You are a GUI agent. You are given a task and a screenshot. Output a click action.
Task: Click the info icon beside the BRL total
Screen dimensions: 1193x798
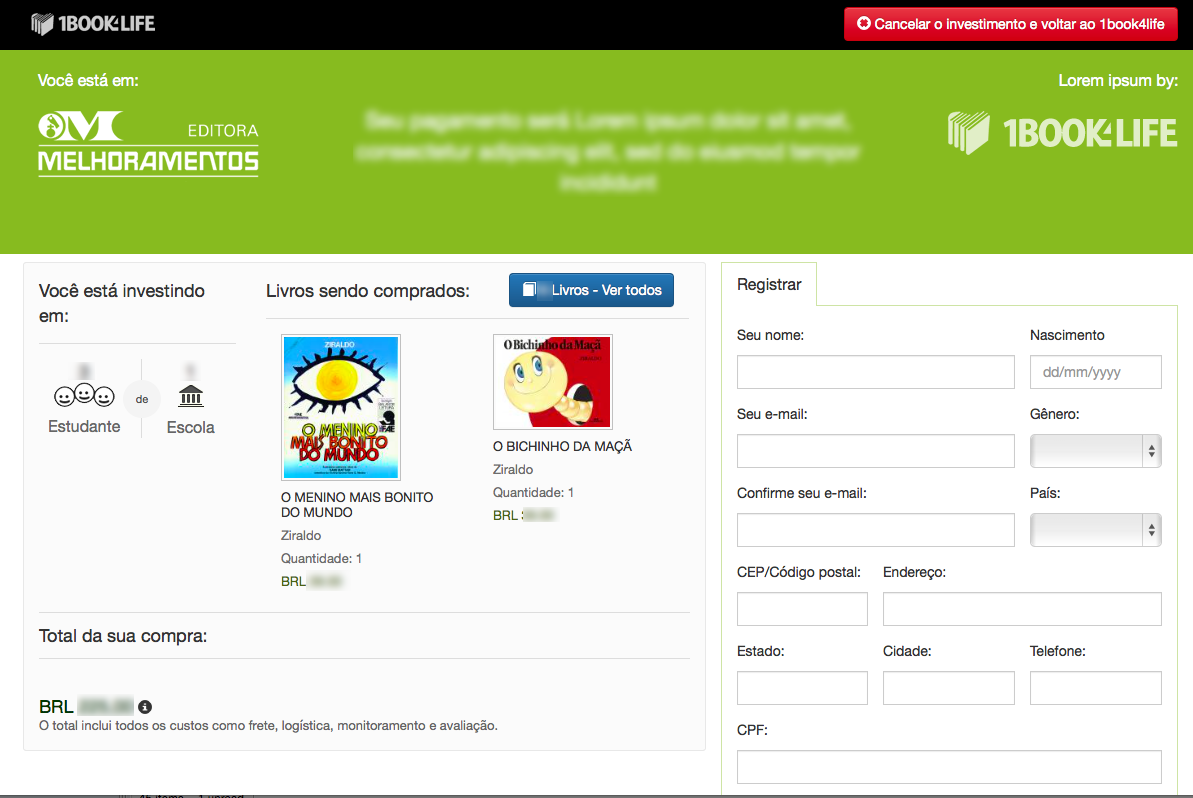145,707
